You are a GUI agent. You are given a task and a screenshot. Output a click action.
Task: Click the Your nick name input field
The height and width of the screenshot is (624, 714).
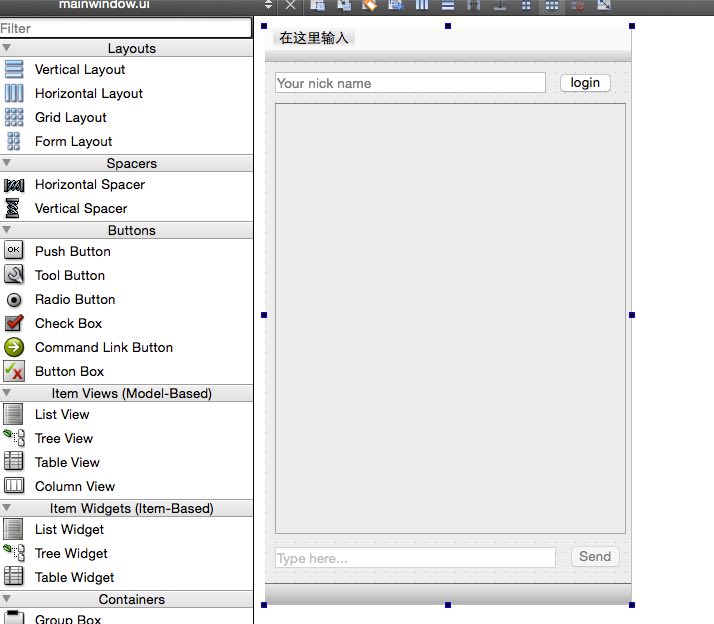[410, 83]
